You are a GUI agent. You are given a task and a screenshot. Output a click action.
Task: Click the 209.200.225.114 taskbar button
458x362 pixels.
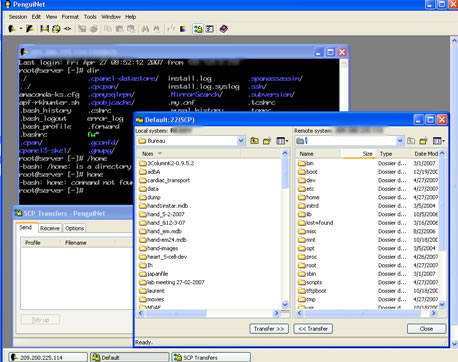coord(48,357)
